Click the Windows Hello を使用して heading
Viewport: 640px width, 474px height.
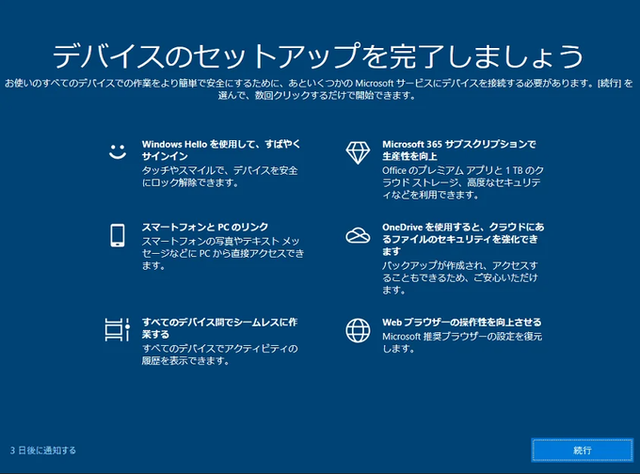point(221,150)
